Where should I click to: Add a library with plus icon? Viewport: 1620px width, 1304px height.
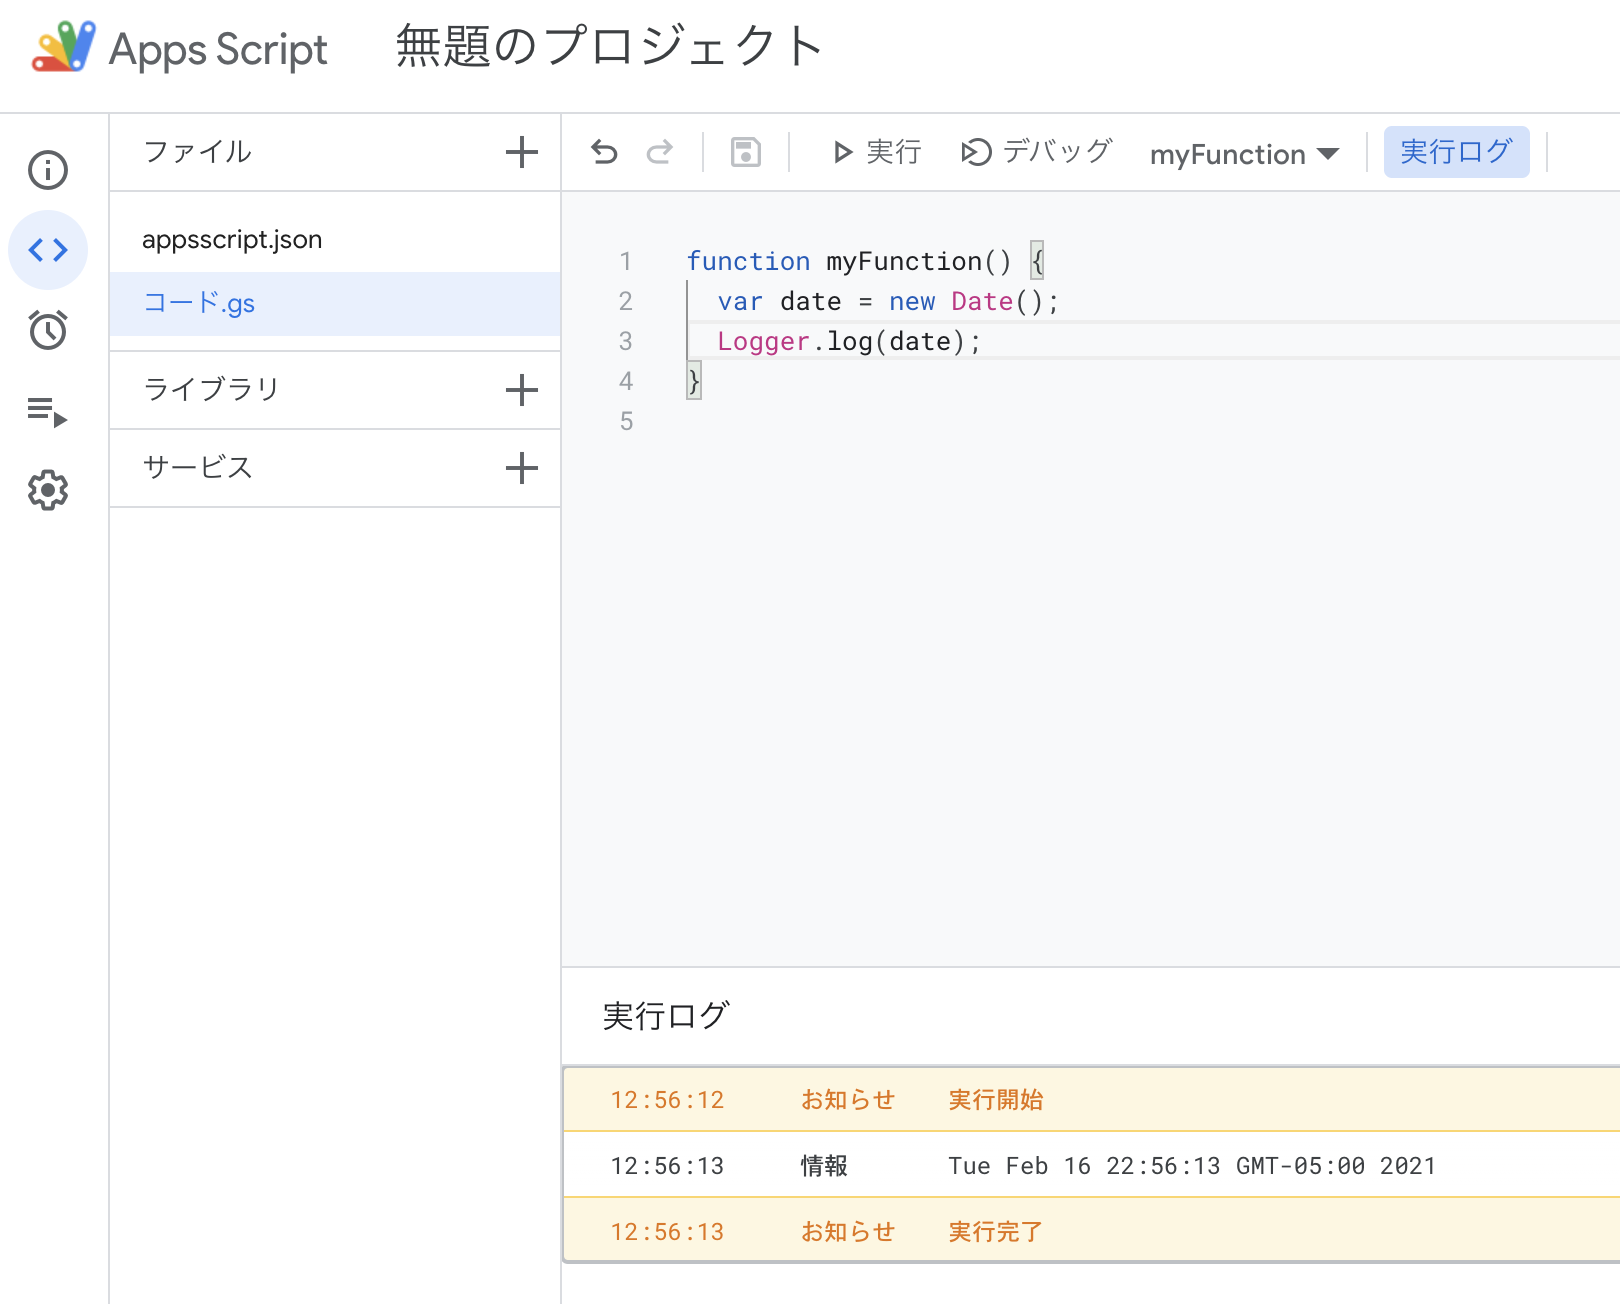pos(521,390)
